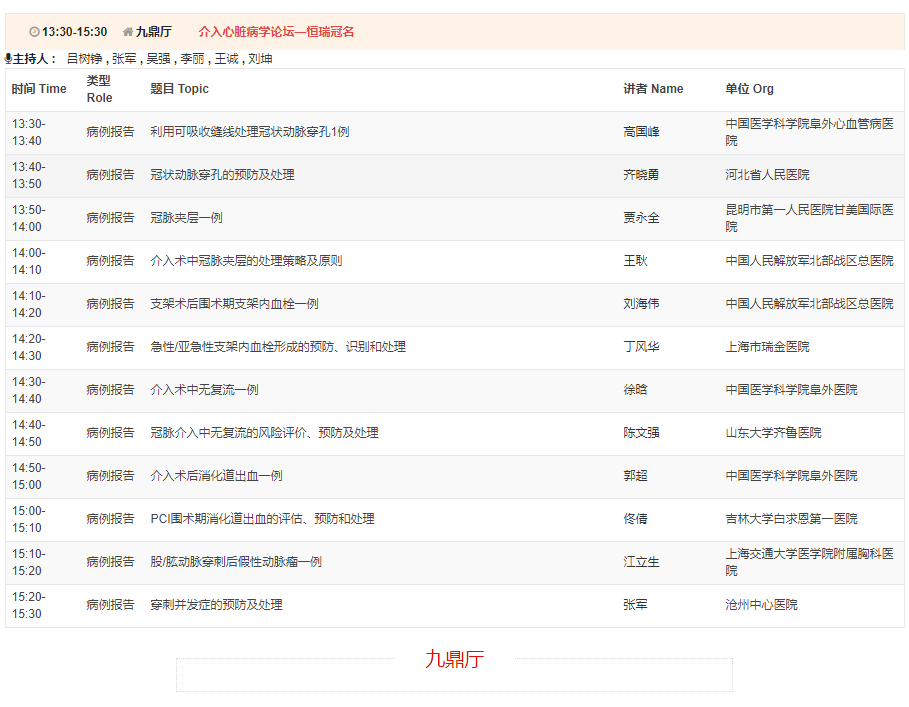Viewport: 909px width, 707px height.
Task: Click speaker 张军 in the 15:20-15:30 row
Action: coord(635,604)
